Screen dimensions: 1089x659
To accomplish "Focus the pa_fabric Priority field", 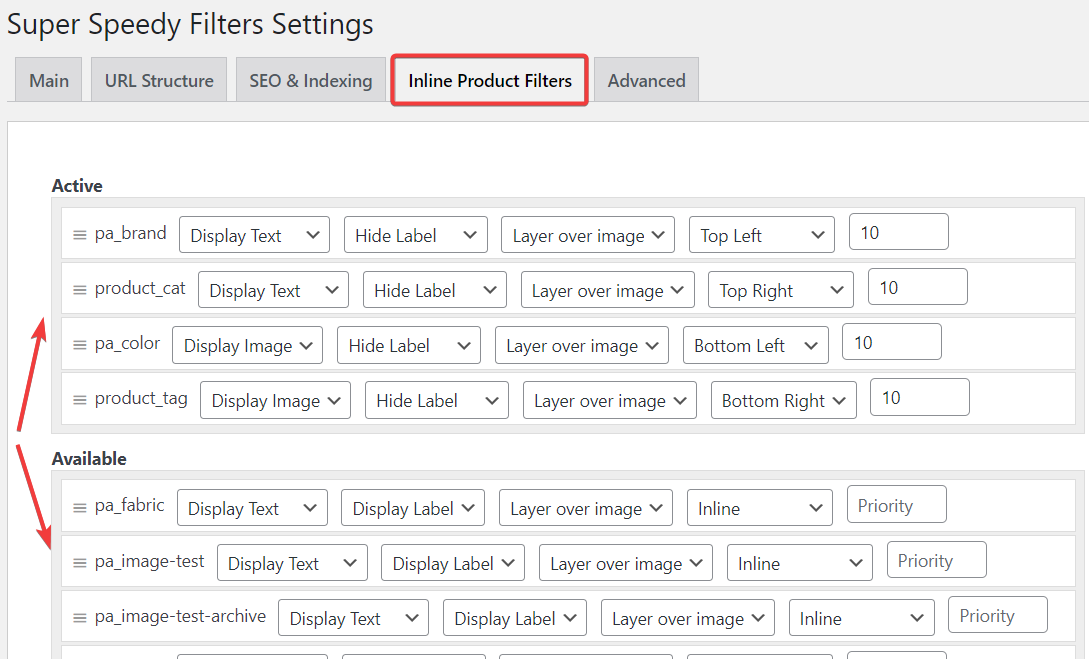I will click(x=897, y=504).
